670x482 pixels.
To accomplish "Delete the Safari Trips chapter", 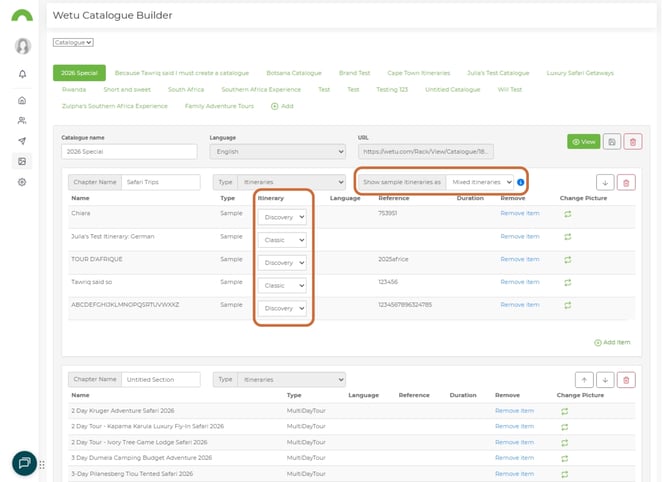I will point(626,182).
